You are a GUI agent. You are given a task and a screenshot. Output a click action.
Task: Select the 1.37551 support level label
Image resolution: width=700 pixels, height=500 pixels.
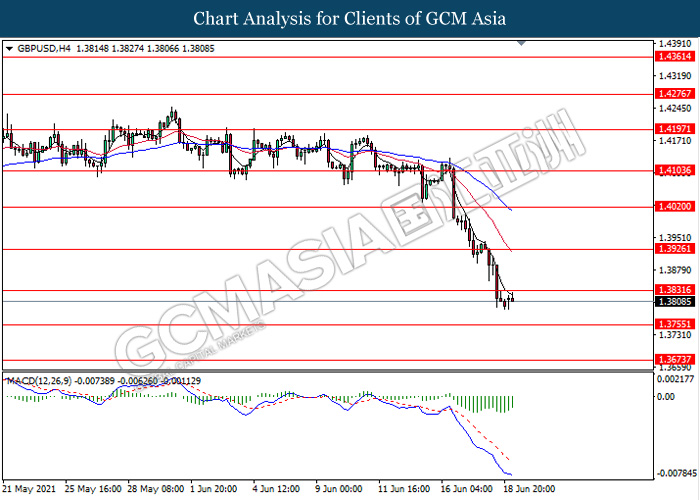(675, 324)
